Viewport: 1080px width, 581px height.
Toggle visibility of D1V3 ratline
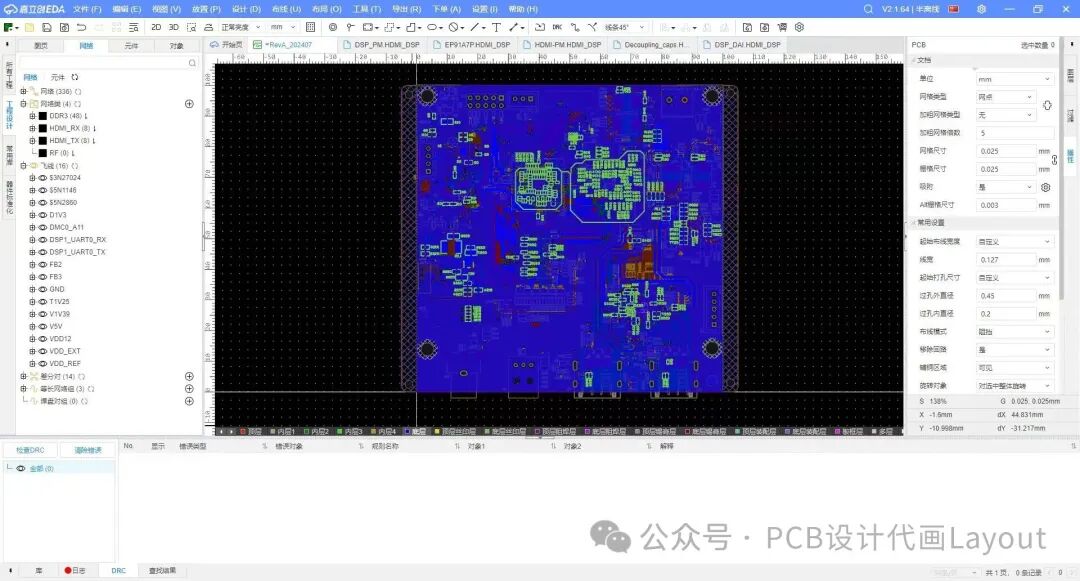43,215
